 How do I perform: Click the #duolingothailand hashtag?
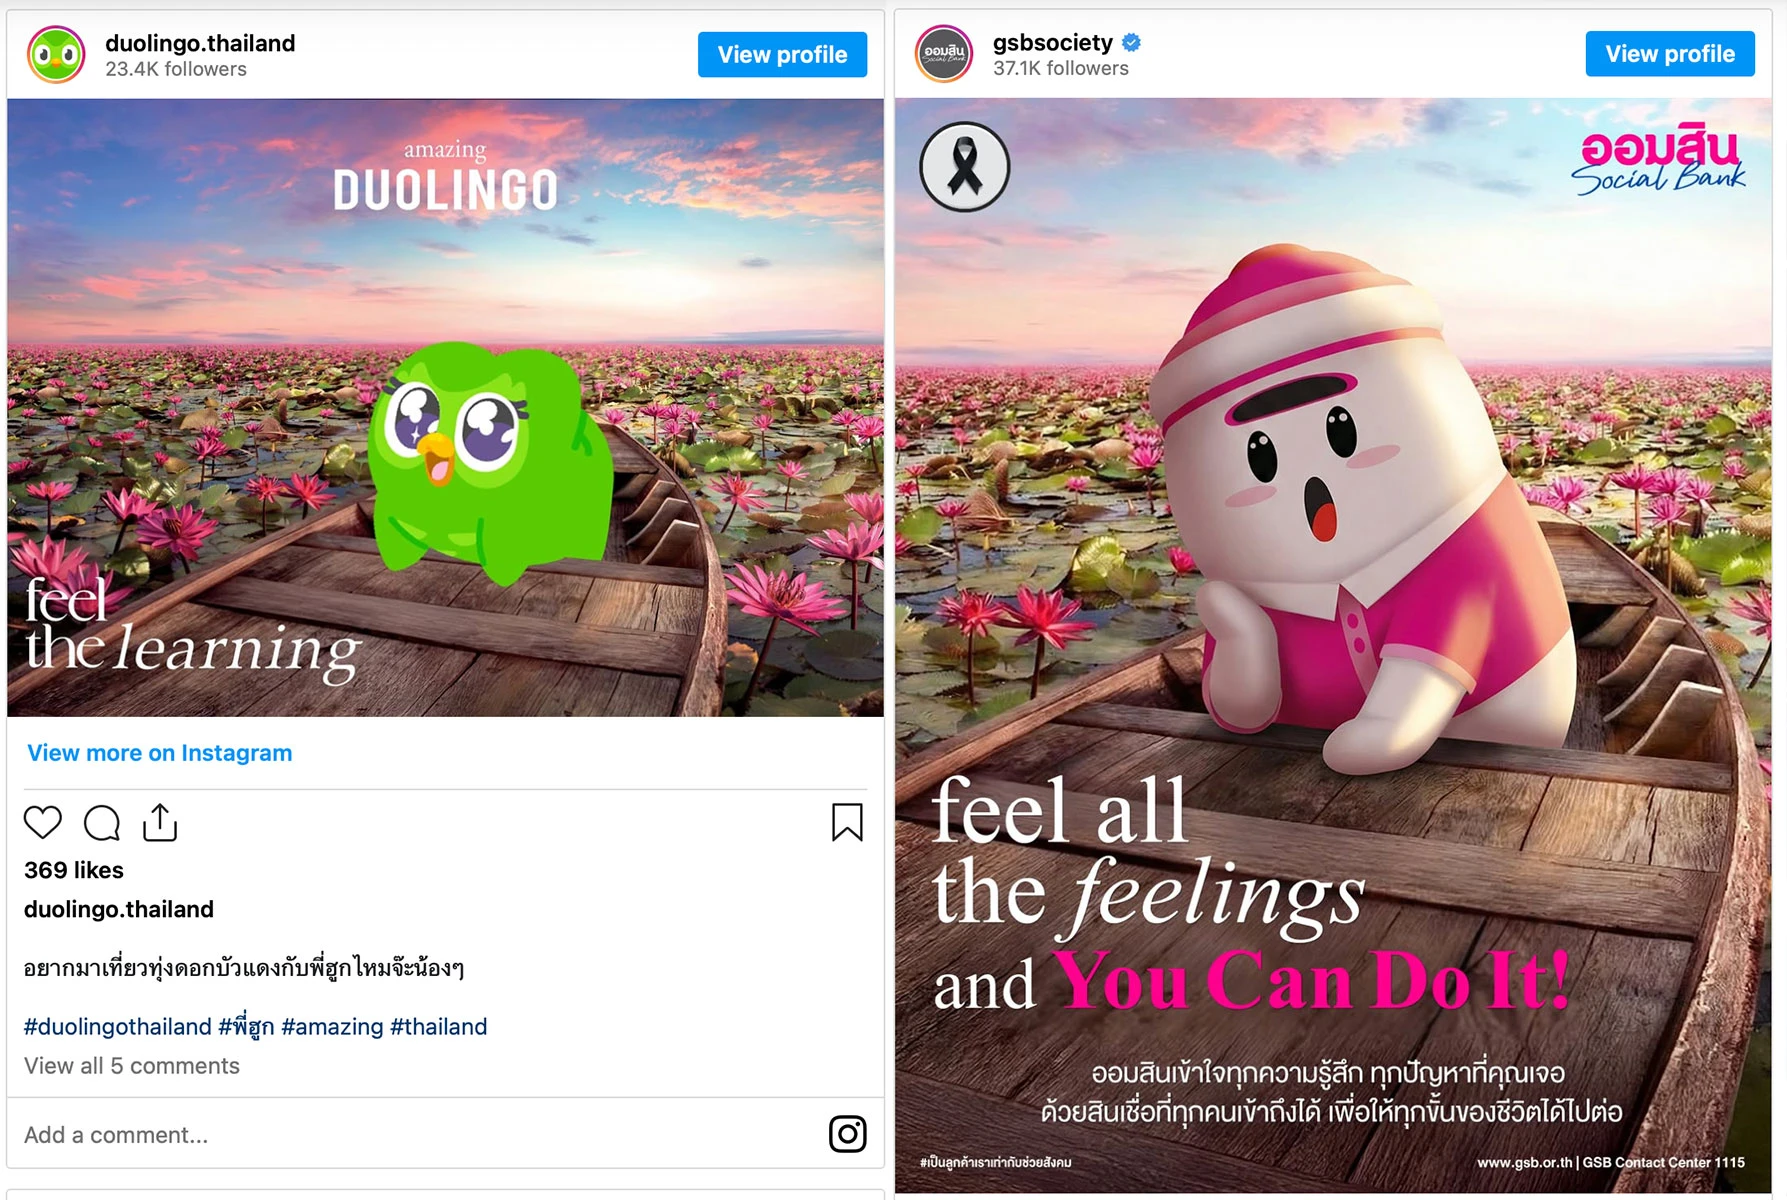click(x=118, y=1027)
